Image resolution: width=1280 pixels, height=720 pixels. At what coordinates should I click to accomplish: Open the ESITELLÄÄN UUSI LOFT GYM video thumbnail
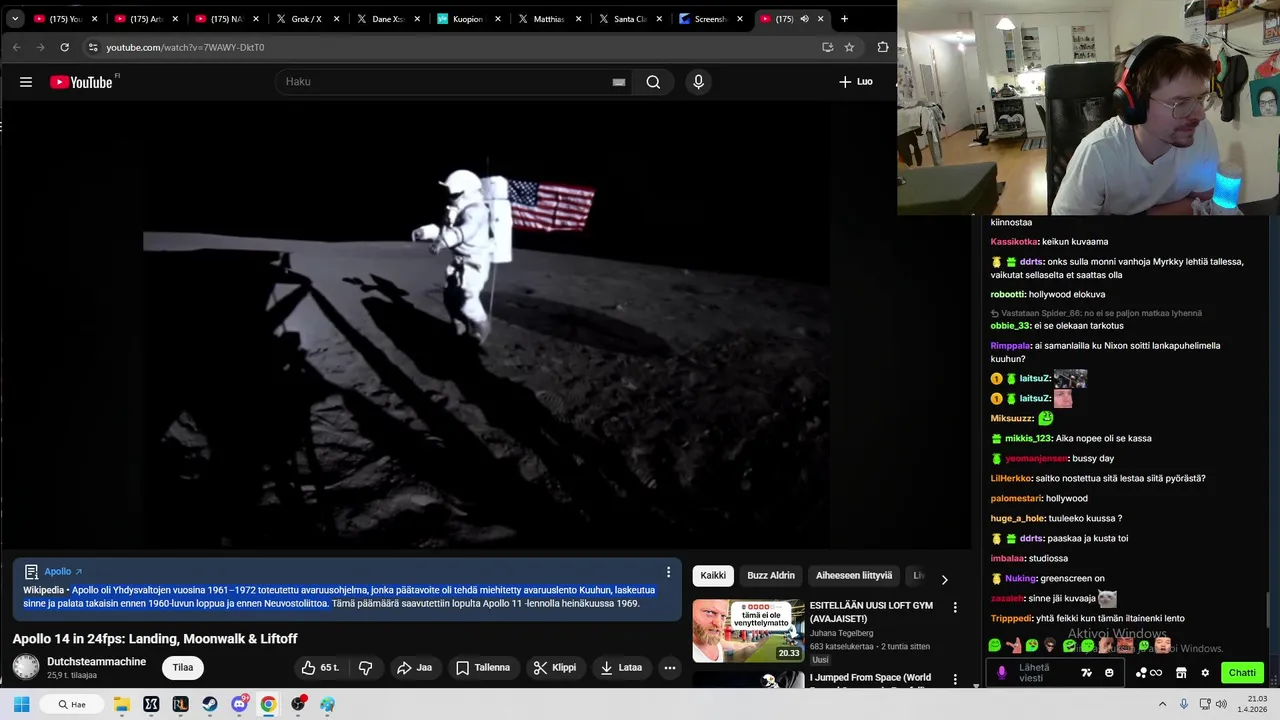[x=748, y=630]
